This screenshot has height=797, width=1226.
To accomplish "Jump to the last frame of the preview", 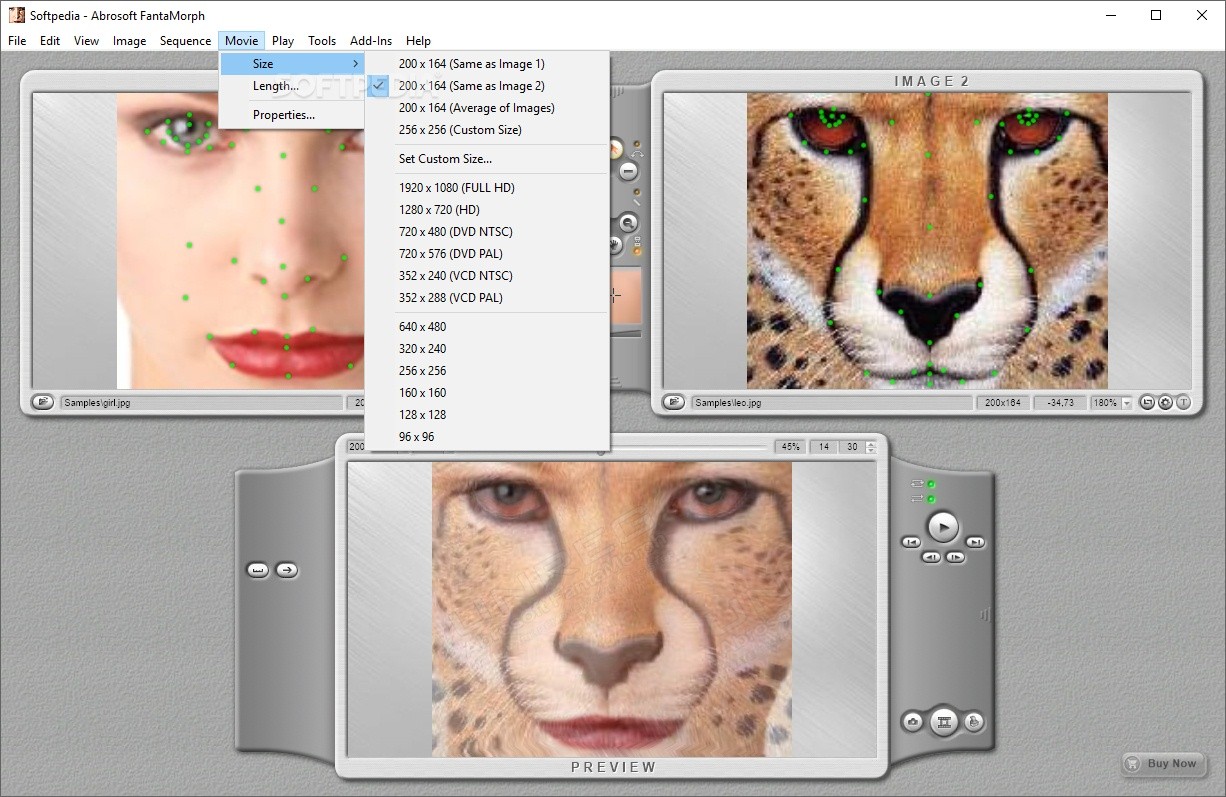I will 976,542.
